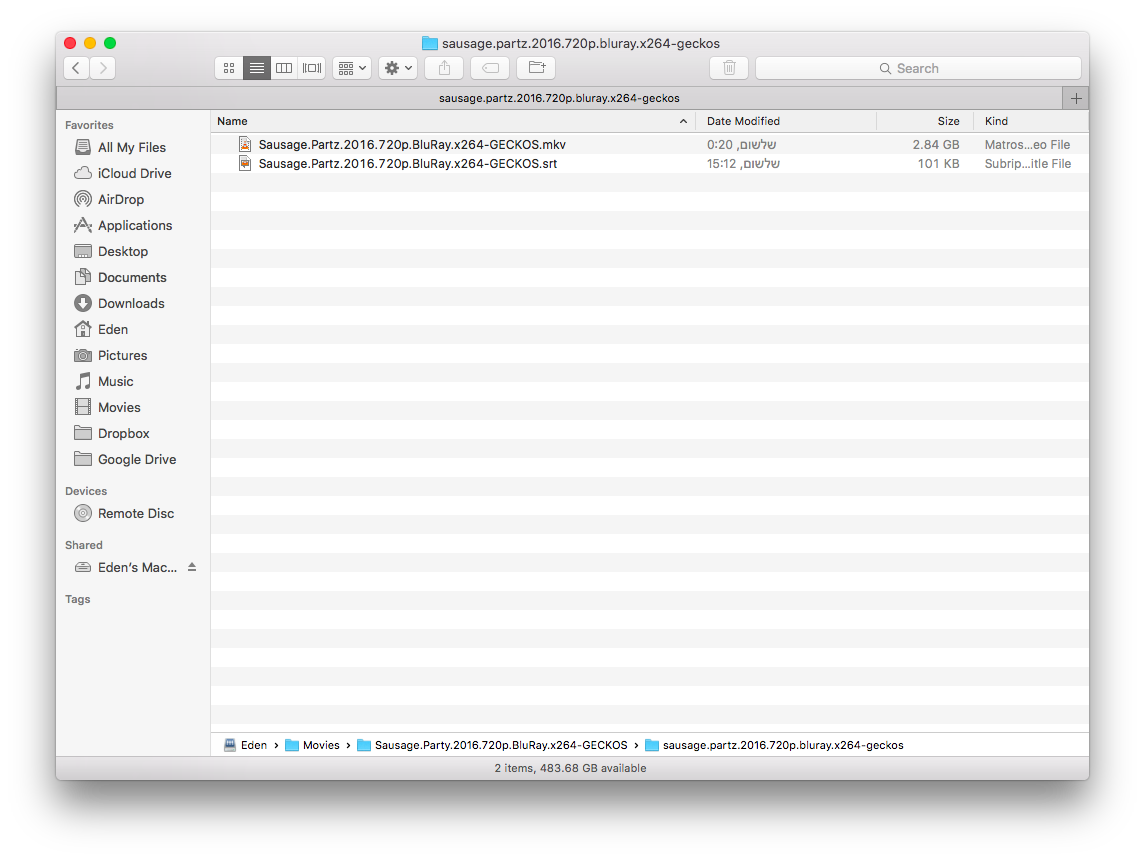Sort by the Size column header
The height and width of the screenshot is (860, 1145).
coord(925,121)
